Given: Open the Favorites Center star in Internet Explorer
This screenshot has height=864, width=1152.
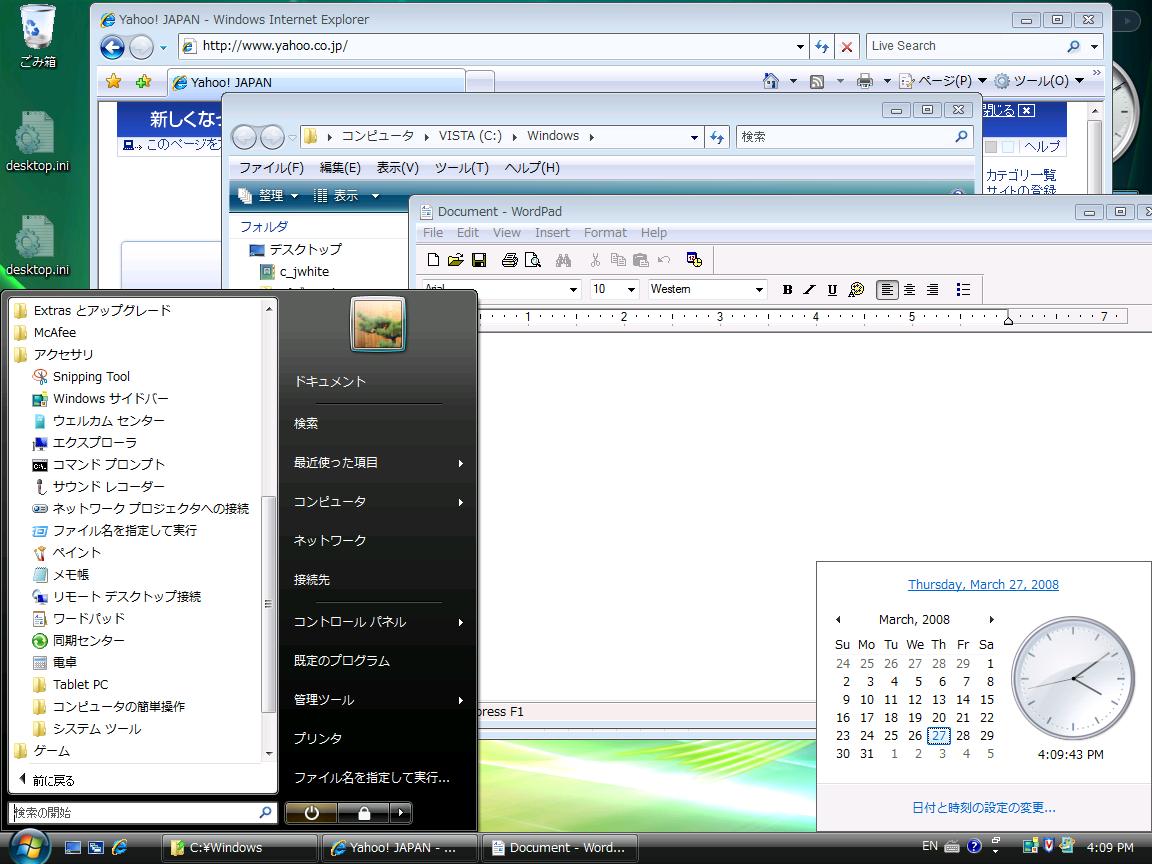Looking at the screenshot, I should (113, 81).
